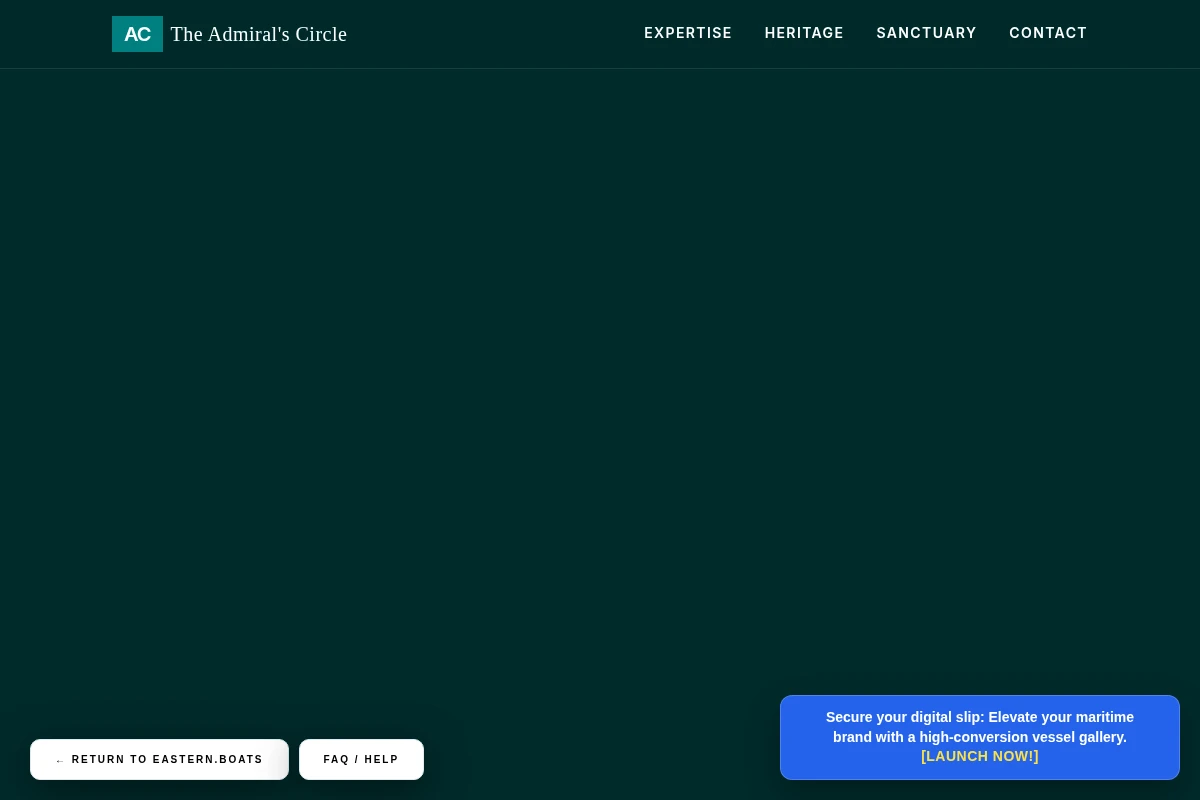Open the Expertise nav item
This screenshot has height=800, width=1200.
(688, 33)
